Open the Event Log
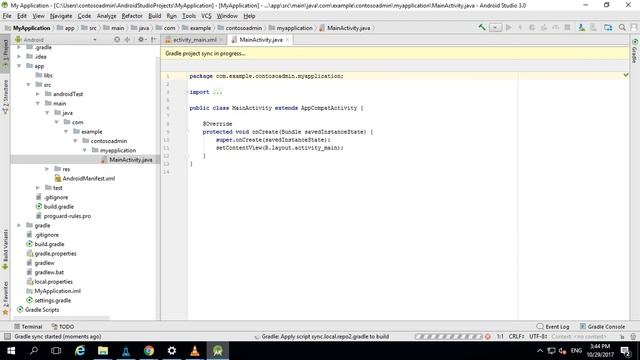This screenshot has height=360, width=640. [553, 327]
